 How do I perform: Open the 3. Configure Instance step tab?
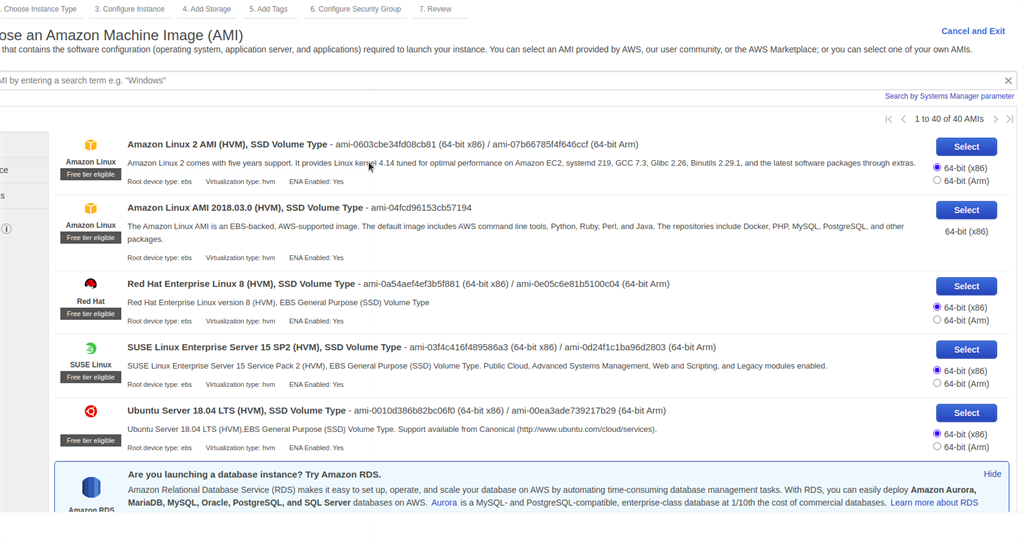129,9
